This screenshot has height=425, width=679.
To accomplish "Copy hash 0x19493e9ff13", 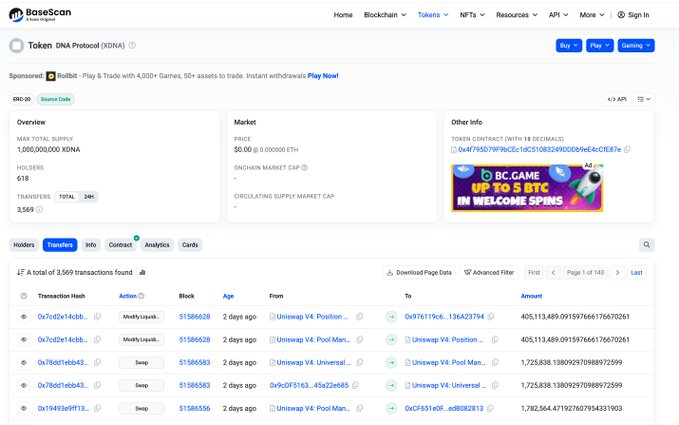I will click(x=97, y=408).
